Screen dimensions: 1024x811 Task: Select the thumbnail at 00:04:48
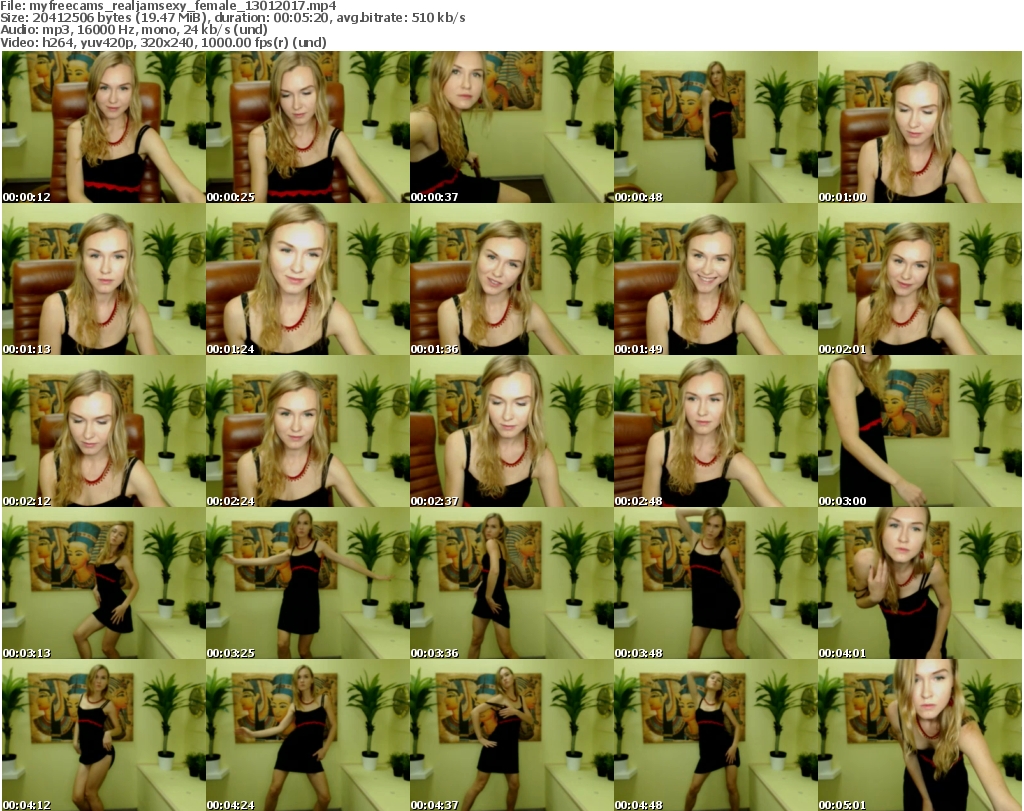716,735
